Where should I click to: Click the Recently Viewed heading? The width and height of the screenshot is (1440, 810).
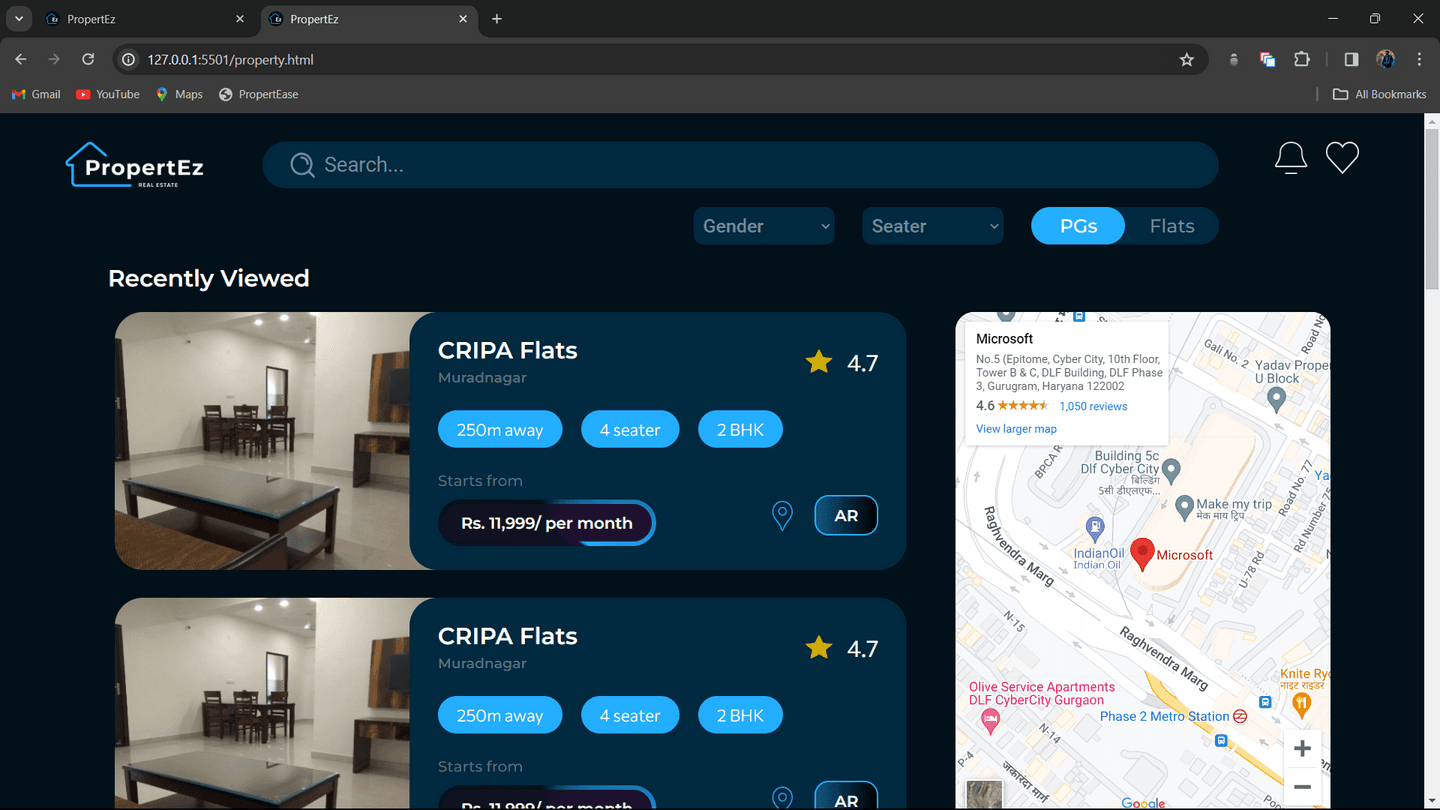click(208, 278)
